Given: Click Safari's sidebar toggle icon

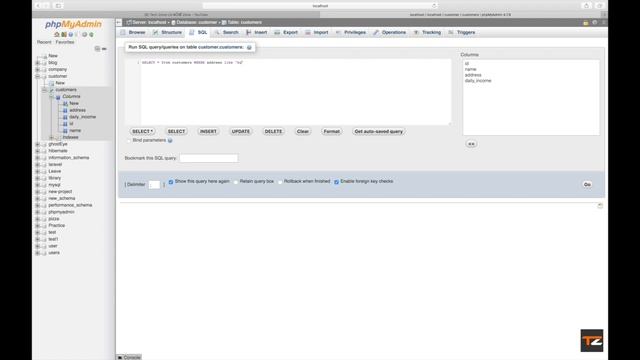Looking at the screenshot, I should tap(58, 6).
